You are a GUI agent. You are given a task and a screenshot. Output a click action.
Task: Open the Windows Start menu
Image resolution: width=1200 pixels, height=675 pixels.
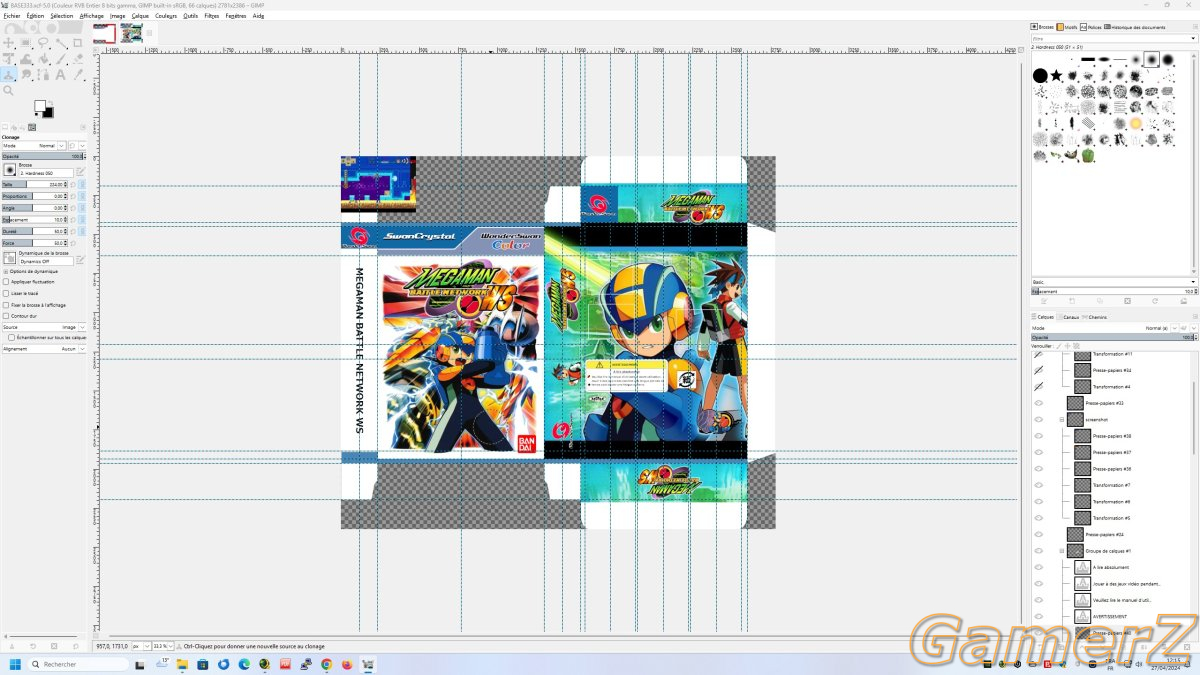point(16,664)
